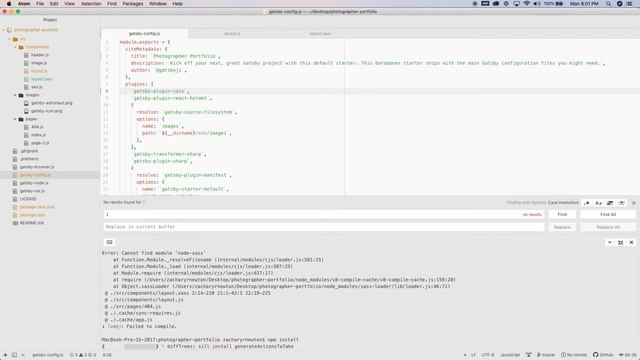The height and width of the screenshot is (360, 640).
Task: Click the Find button
Action: [x=562, y=214]
